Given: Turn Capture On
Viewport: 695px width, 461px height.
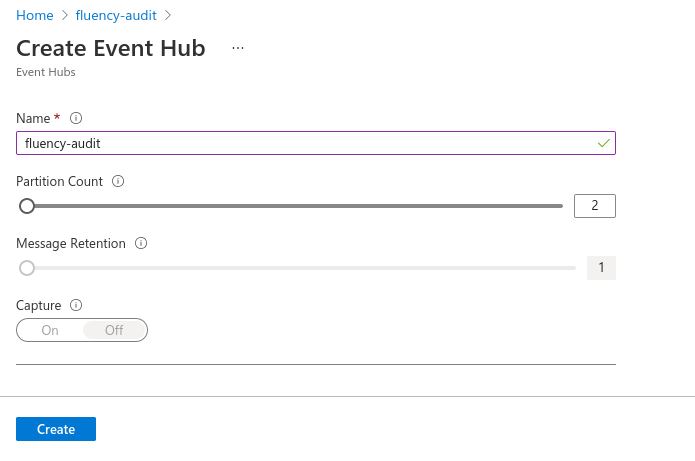Looking at the screenshot, I should [50, 330].
